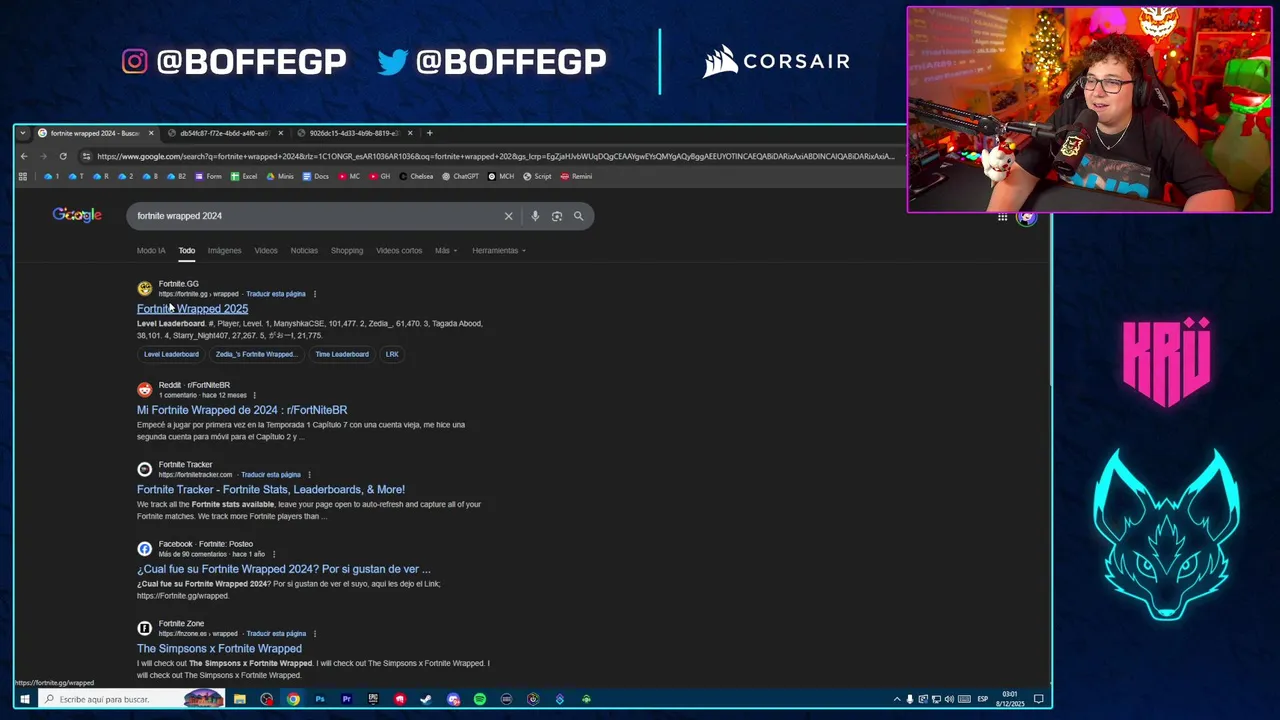Switch to the Modo IA tab
Screen dimensions: 1280x720
tap(151, 251)
